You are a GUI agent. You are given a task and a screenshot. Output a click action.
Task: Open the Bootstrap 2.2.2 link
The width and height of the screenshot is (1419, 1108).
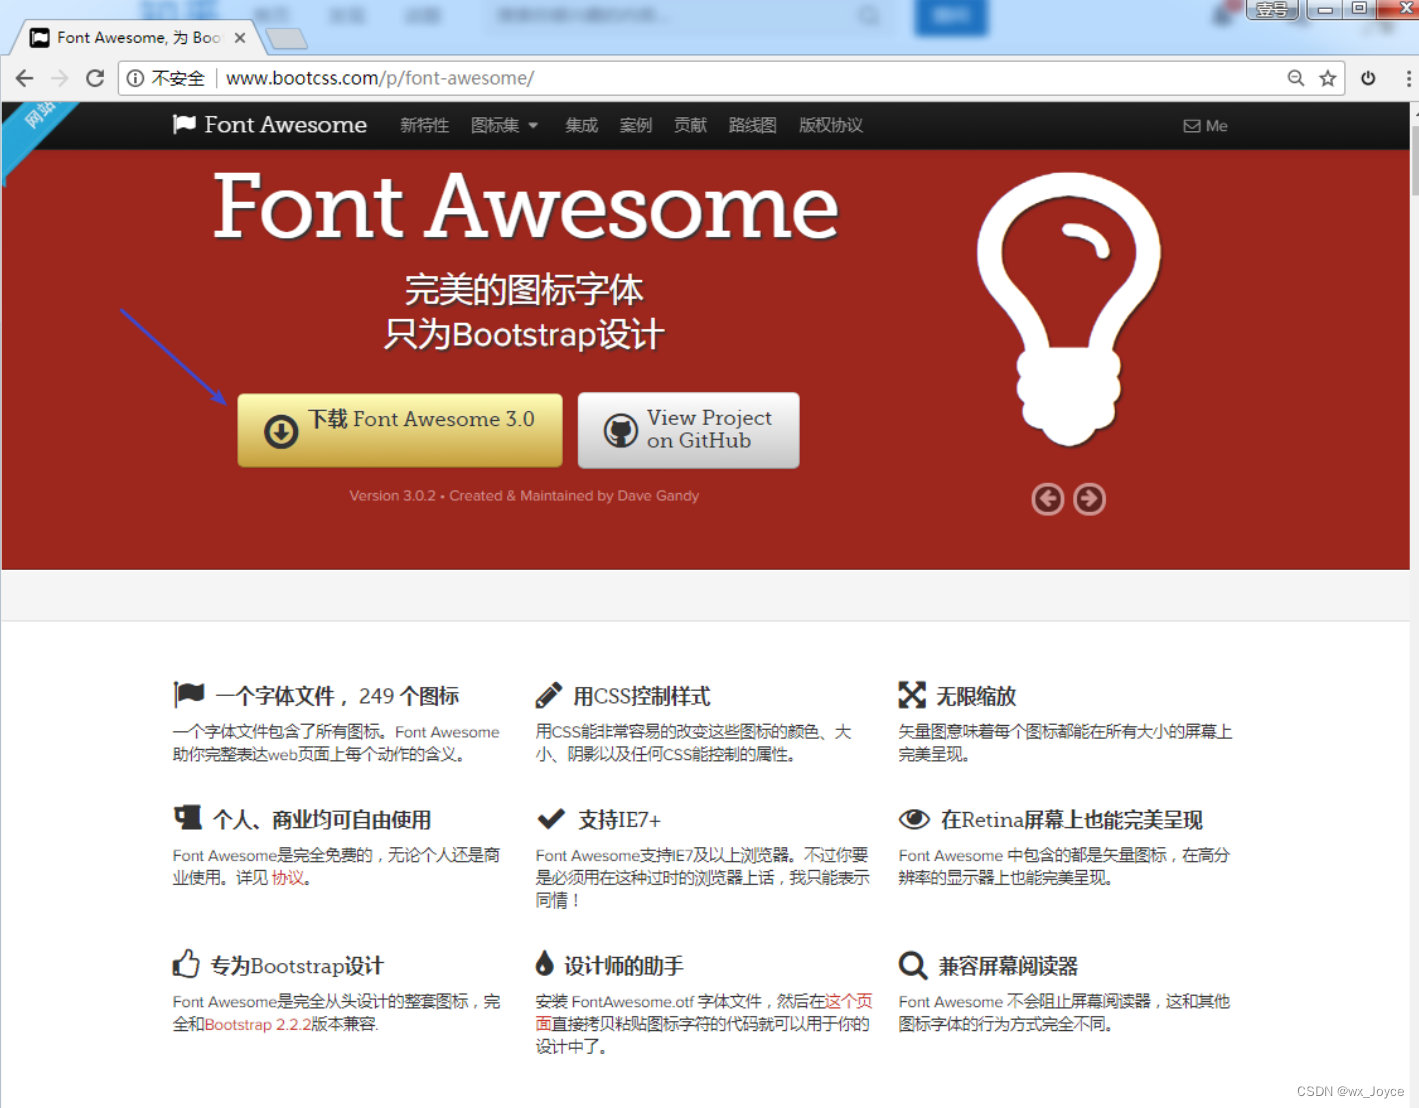[x=258, y=1024]
